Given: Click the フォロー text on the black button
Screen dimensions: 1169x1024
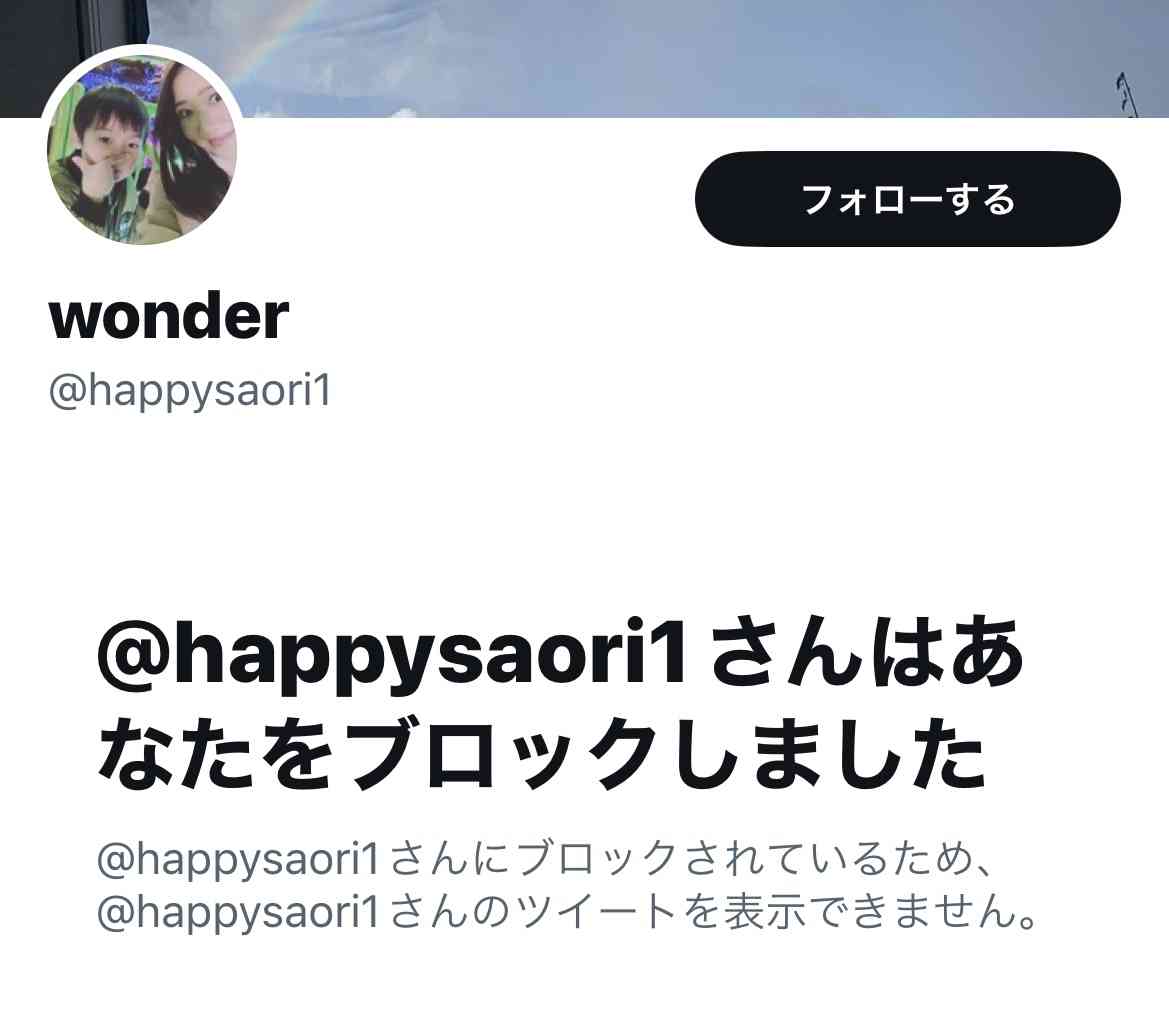Looking at the screenshot, I should click(873, 200).
